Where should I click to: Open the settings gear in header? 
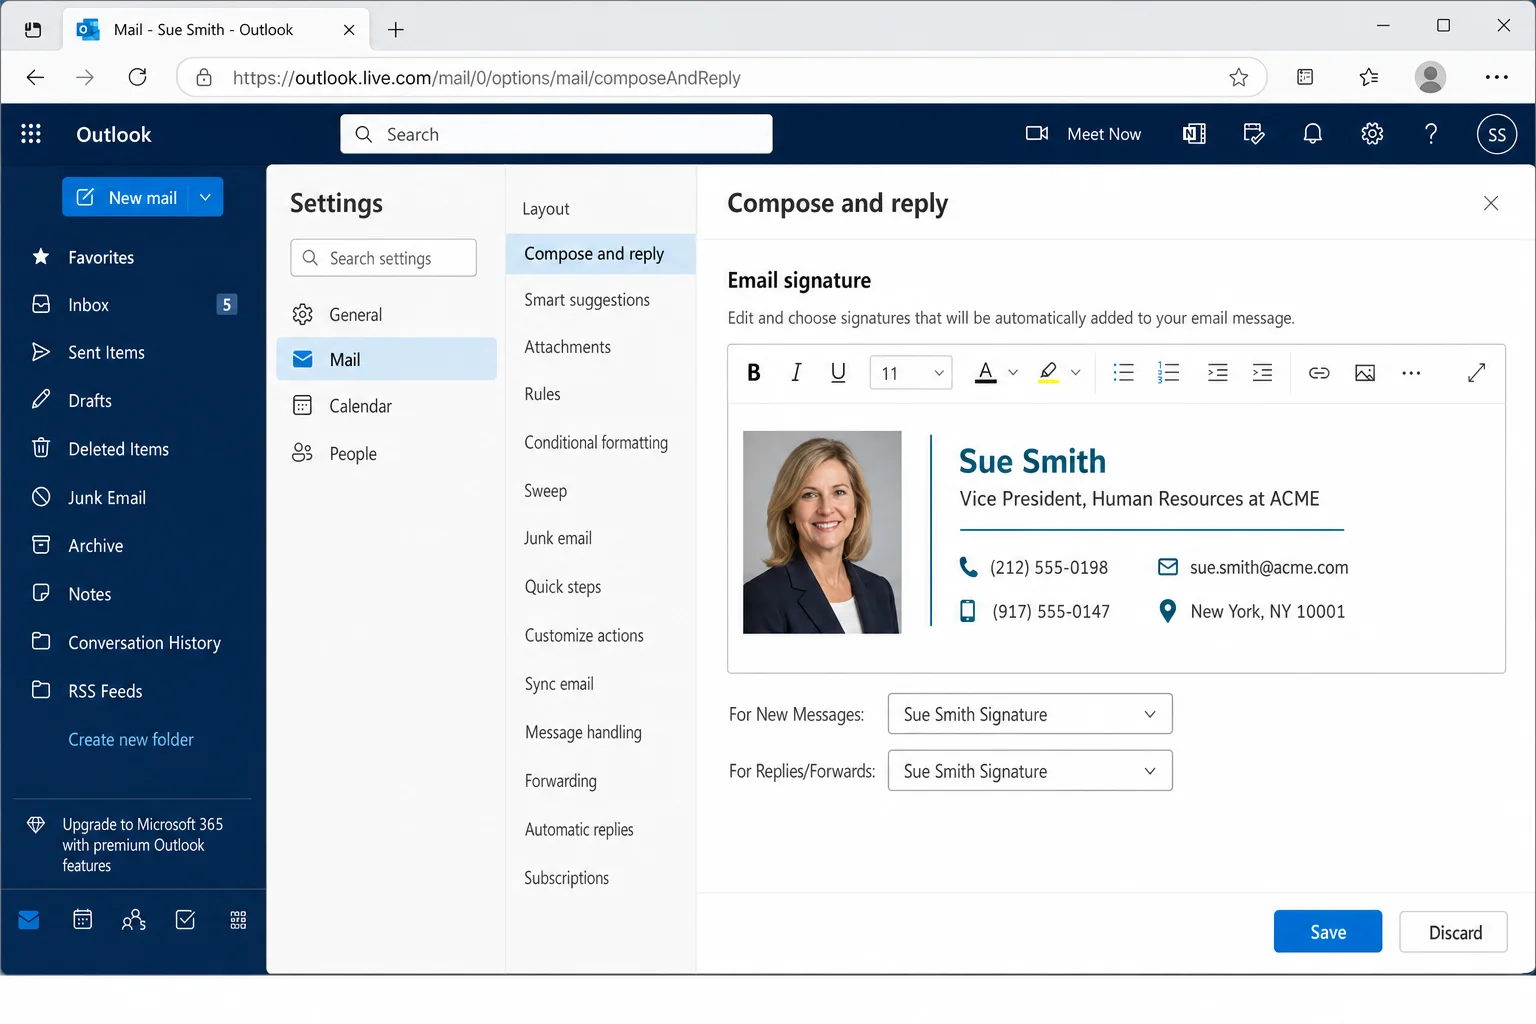pos(1372,134)
